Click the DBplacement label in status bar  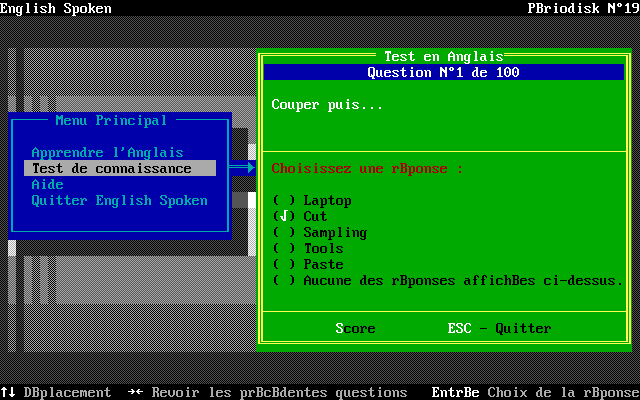tap(67, 392)
